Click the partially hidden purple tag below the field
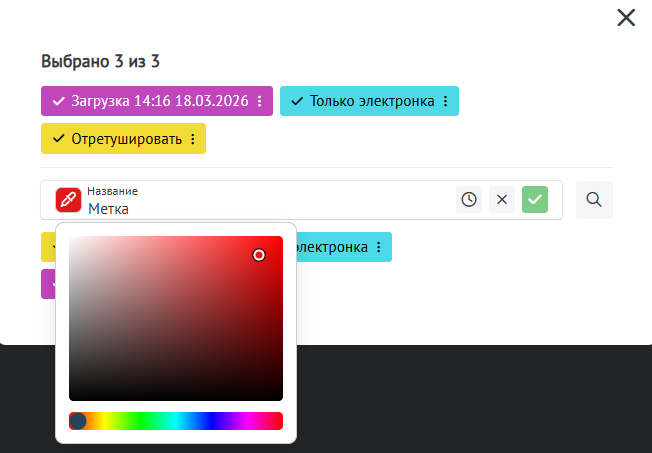This screenshot has height=453, width=652. tap(47, 284)
